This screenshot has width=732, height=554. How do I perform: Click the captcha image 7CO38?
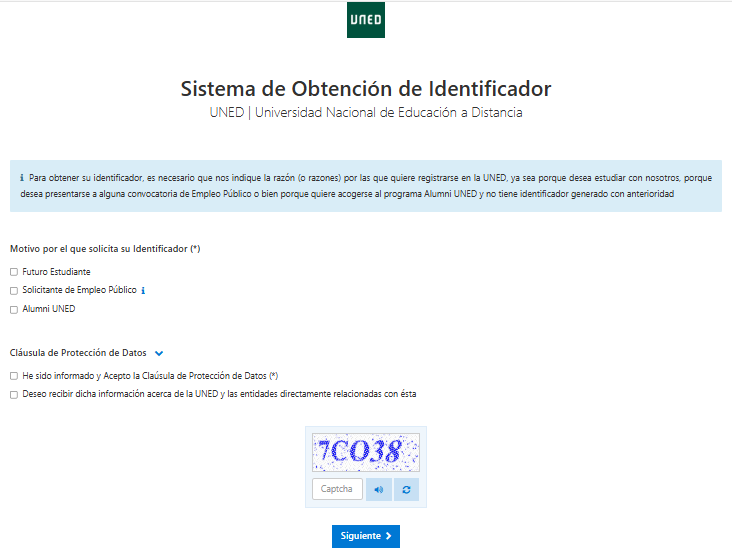(x=366, y=452)
